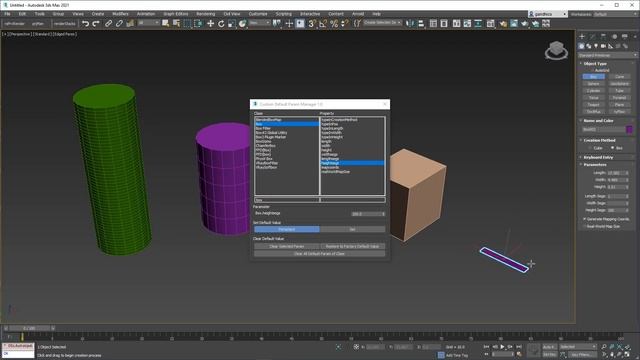Click the Align tool icon

click(421, 24)
